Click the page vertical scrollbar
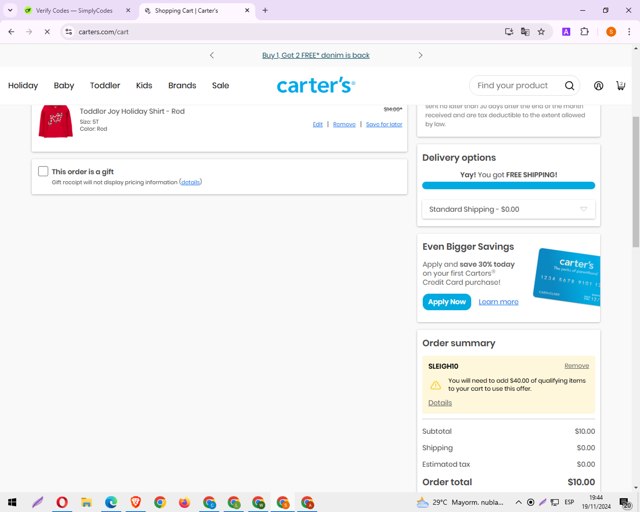Image resolution: width=640 pixels, height=512 pixels. coord(636,182)
